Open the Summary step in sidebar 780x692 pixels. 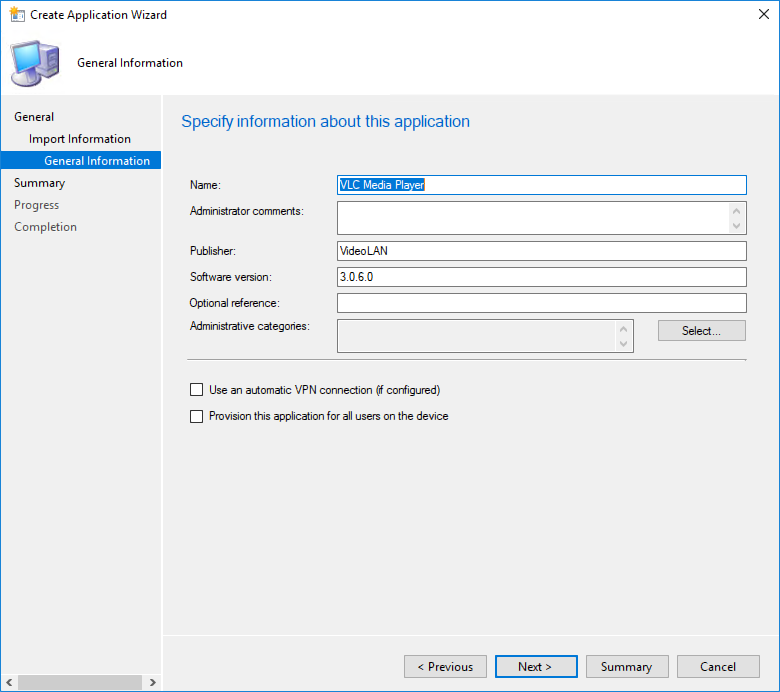click(x=39, y=183)
